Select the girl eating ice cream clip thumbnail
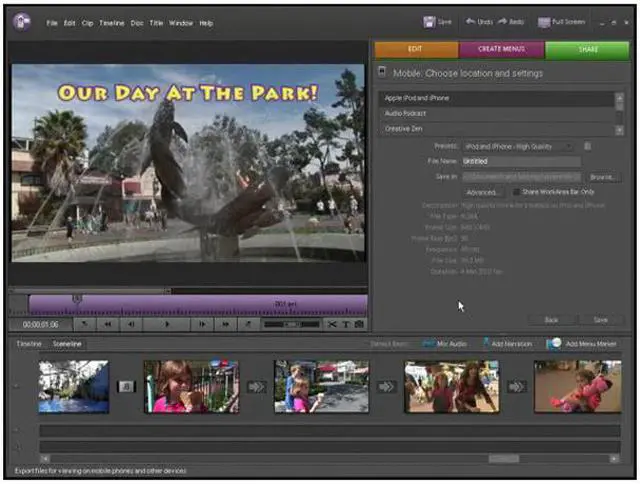Screen dimensions: 640x484 [191, 386]
